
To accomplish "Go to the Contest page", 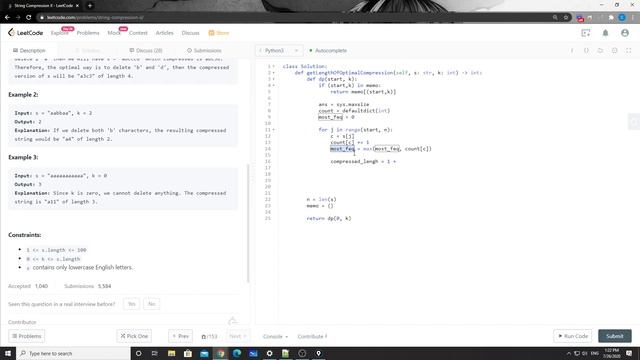I will (138, 33).
